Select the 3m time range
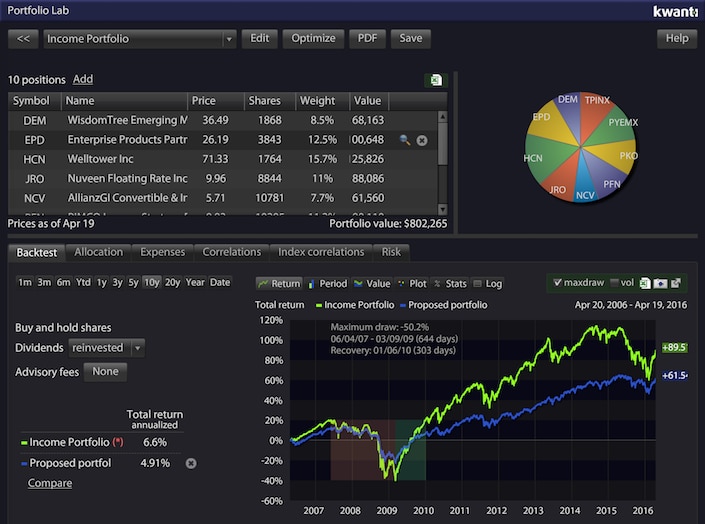 click(44, 282)
